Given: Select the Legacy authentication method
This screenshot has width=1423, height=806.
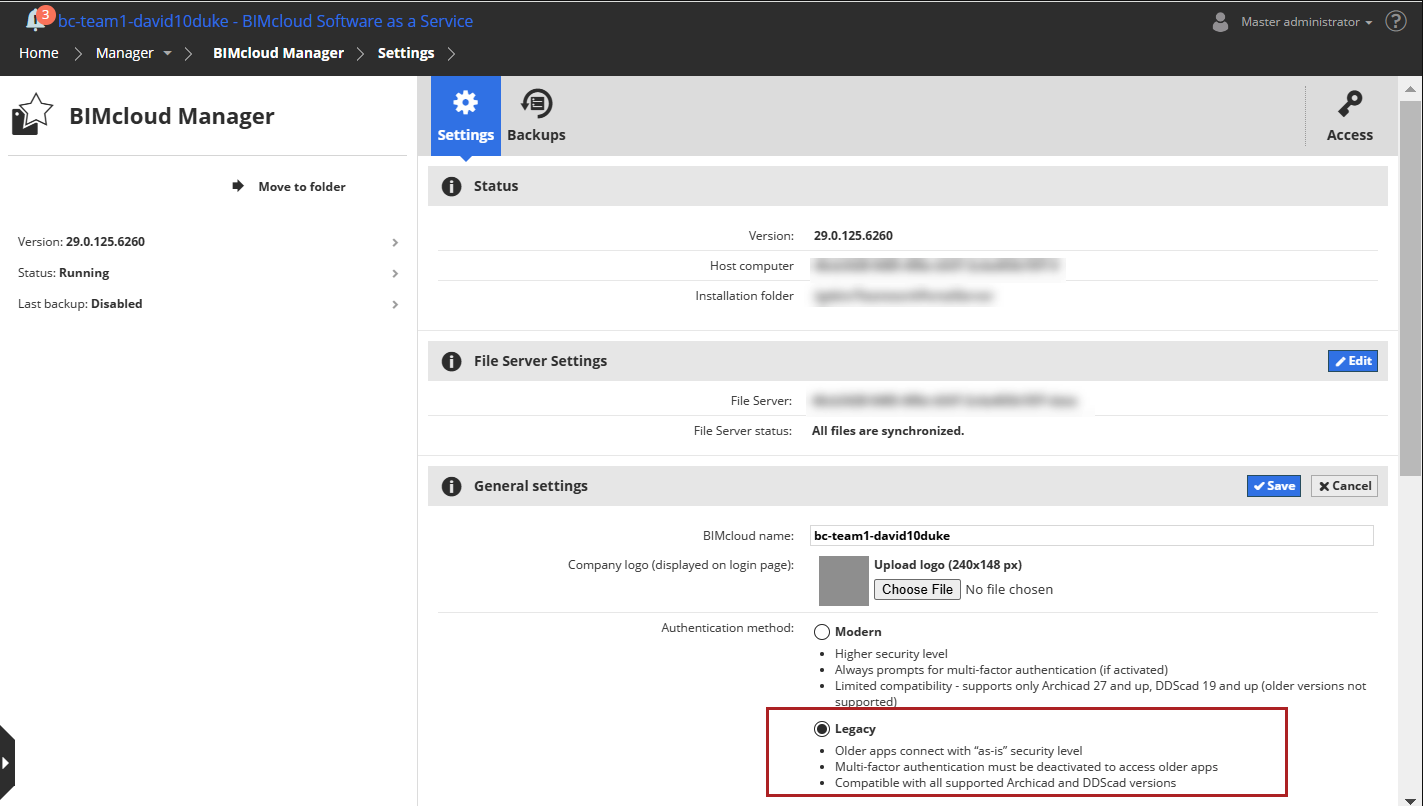Looking at the screenshot, I should click(822, 729).
